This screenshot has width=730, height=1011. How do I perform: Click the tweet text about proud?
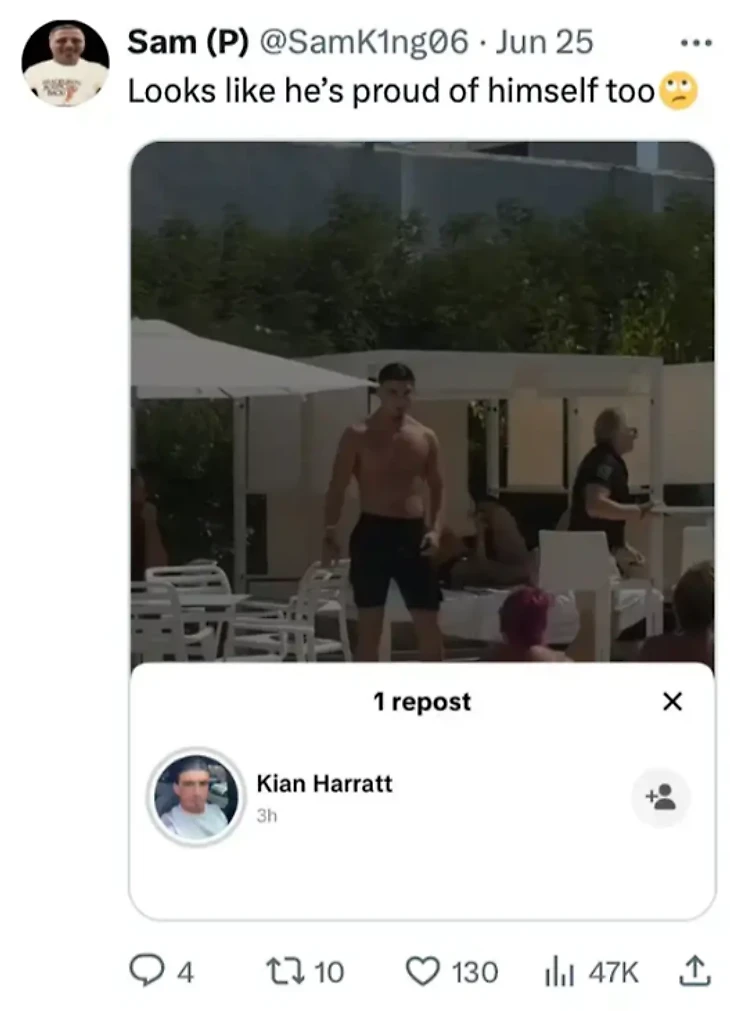pos(391,90)
